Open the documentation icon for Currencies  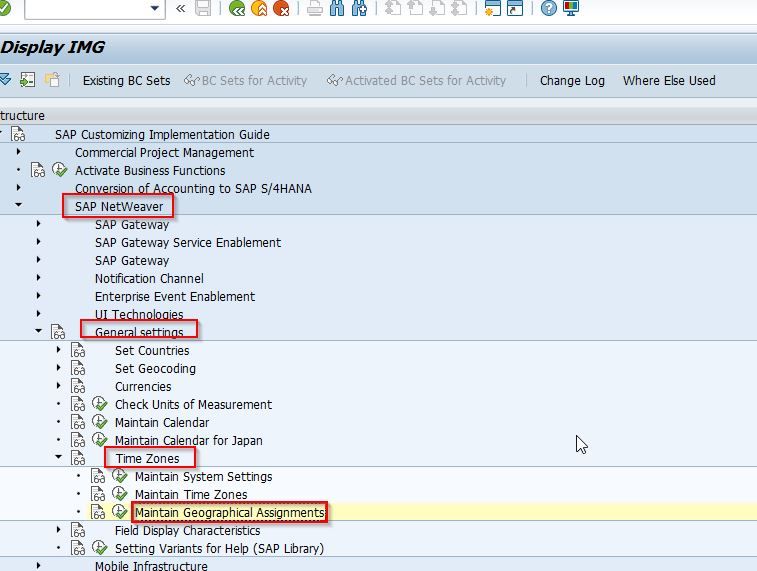78,387
